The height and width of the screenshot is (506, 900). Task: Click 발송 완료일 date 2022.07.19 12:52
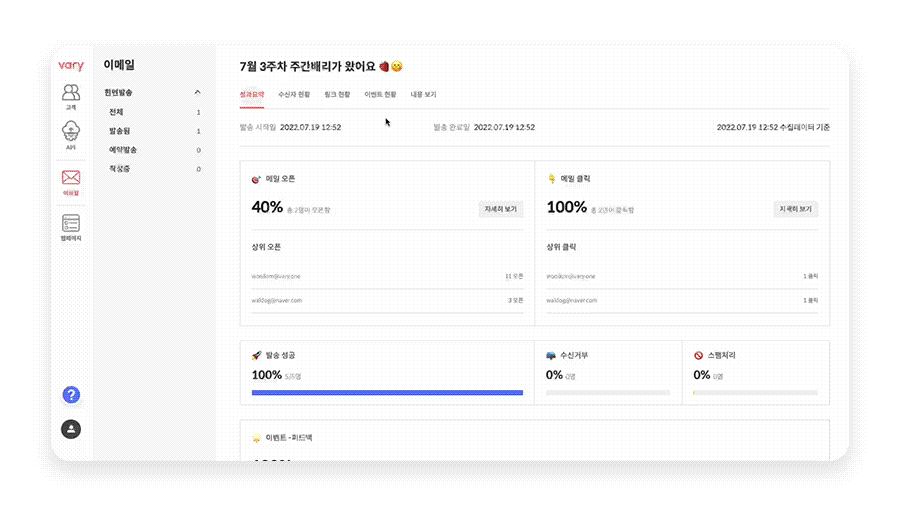click(505, 127)
